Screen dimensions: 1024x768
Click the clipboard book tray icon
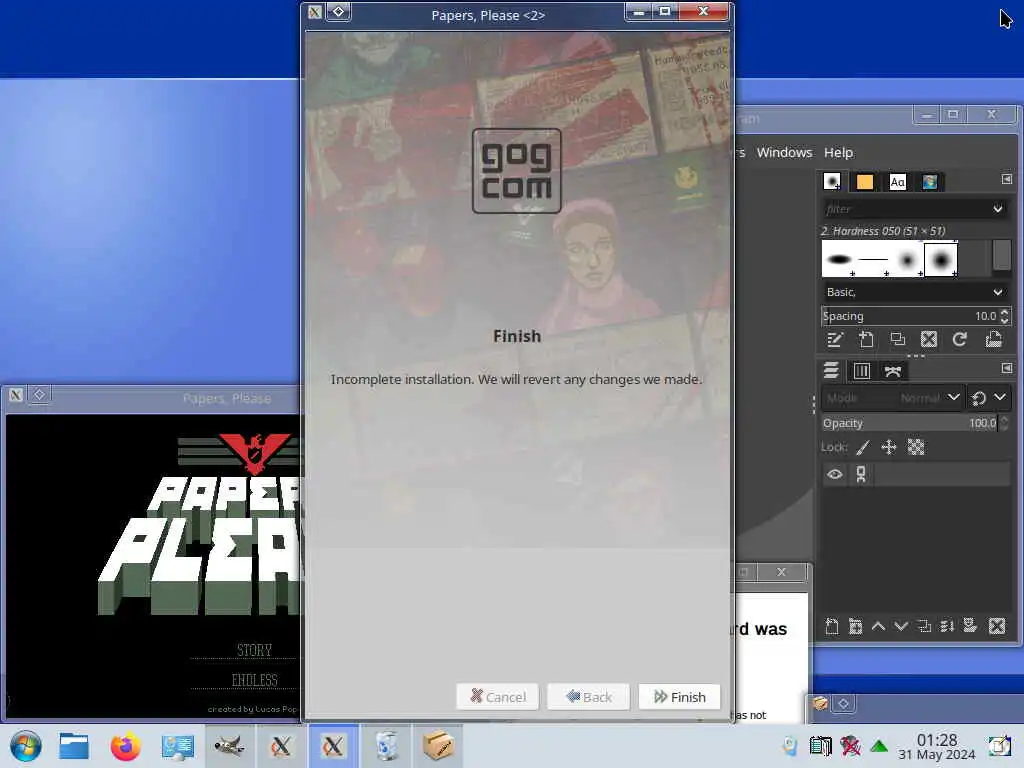pos(820,746)
